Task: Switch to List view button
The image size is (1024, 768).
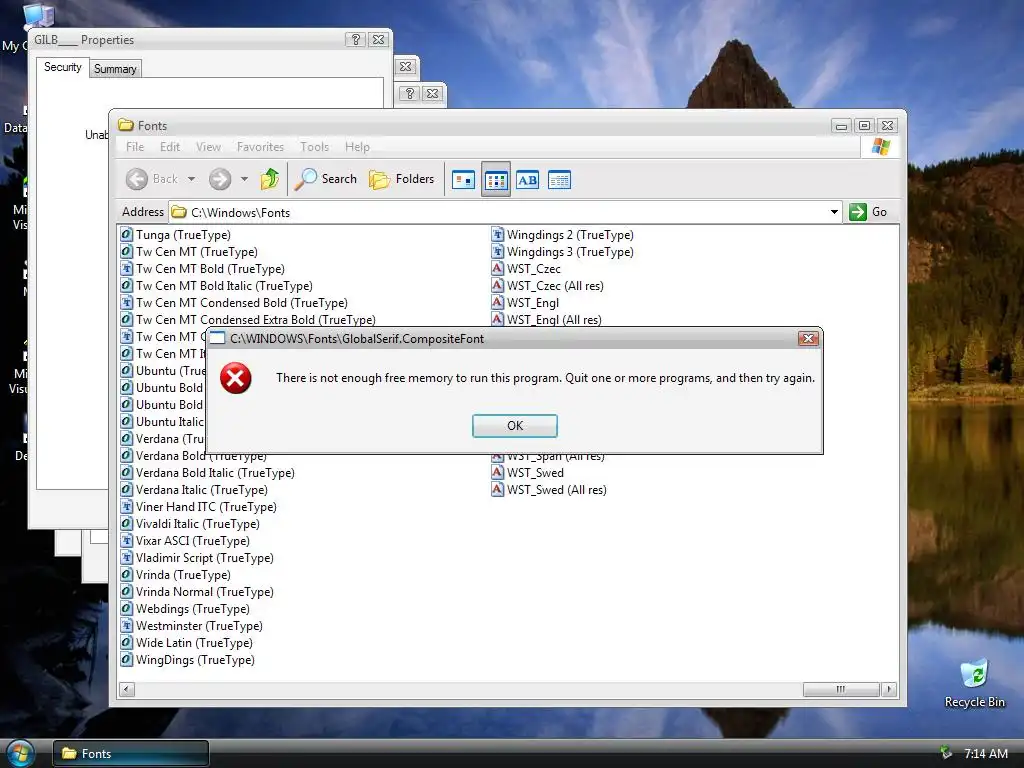Action: pyautogui.click(x=496, y=180)
